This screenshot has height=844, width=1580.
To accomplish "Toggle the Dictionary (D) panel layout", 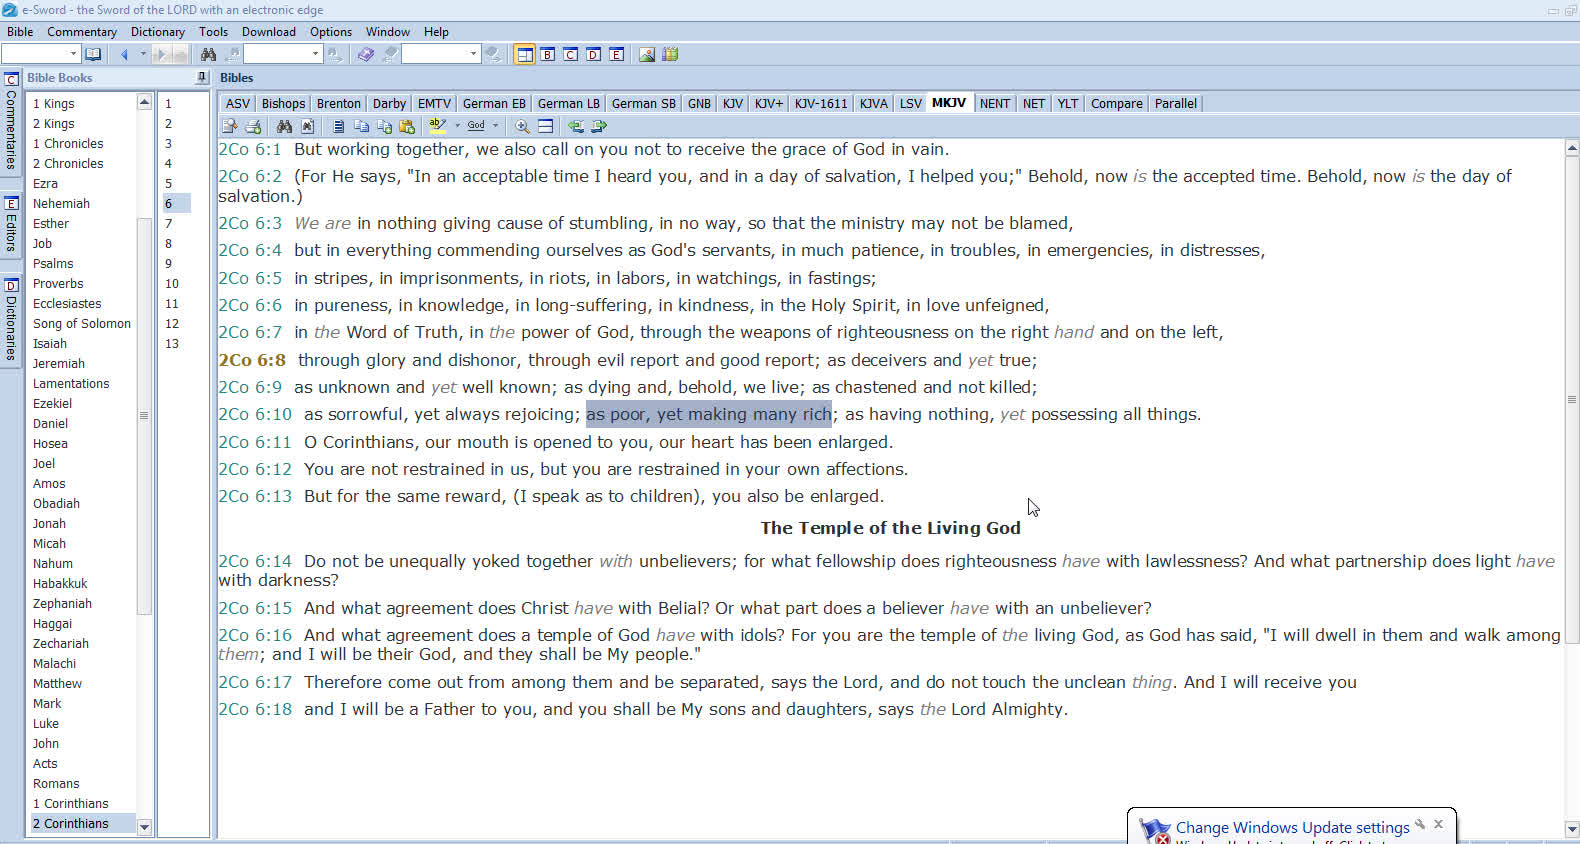I will point(594,54).
